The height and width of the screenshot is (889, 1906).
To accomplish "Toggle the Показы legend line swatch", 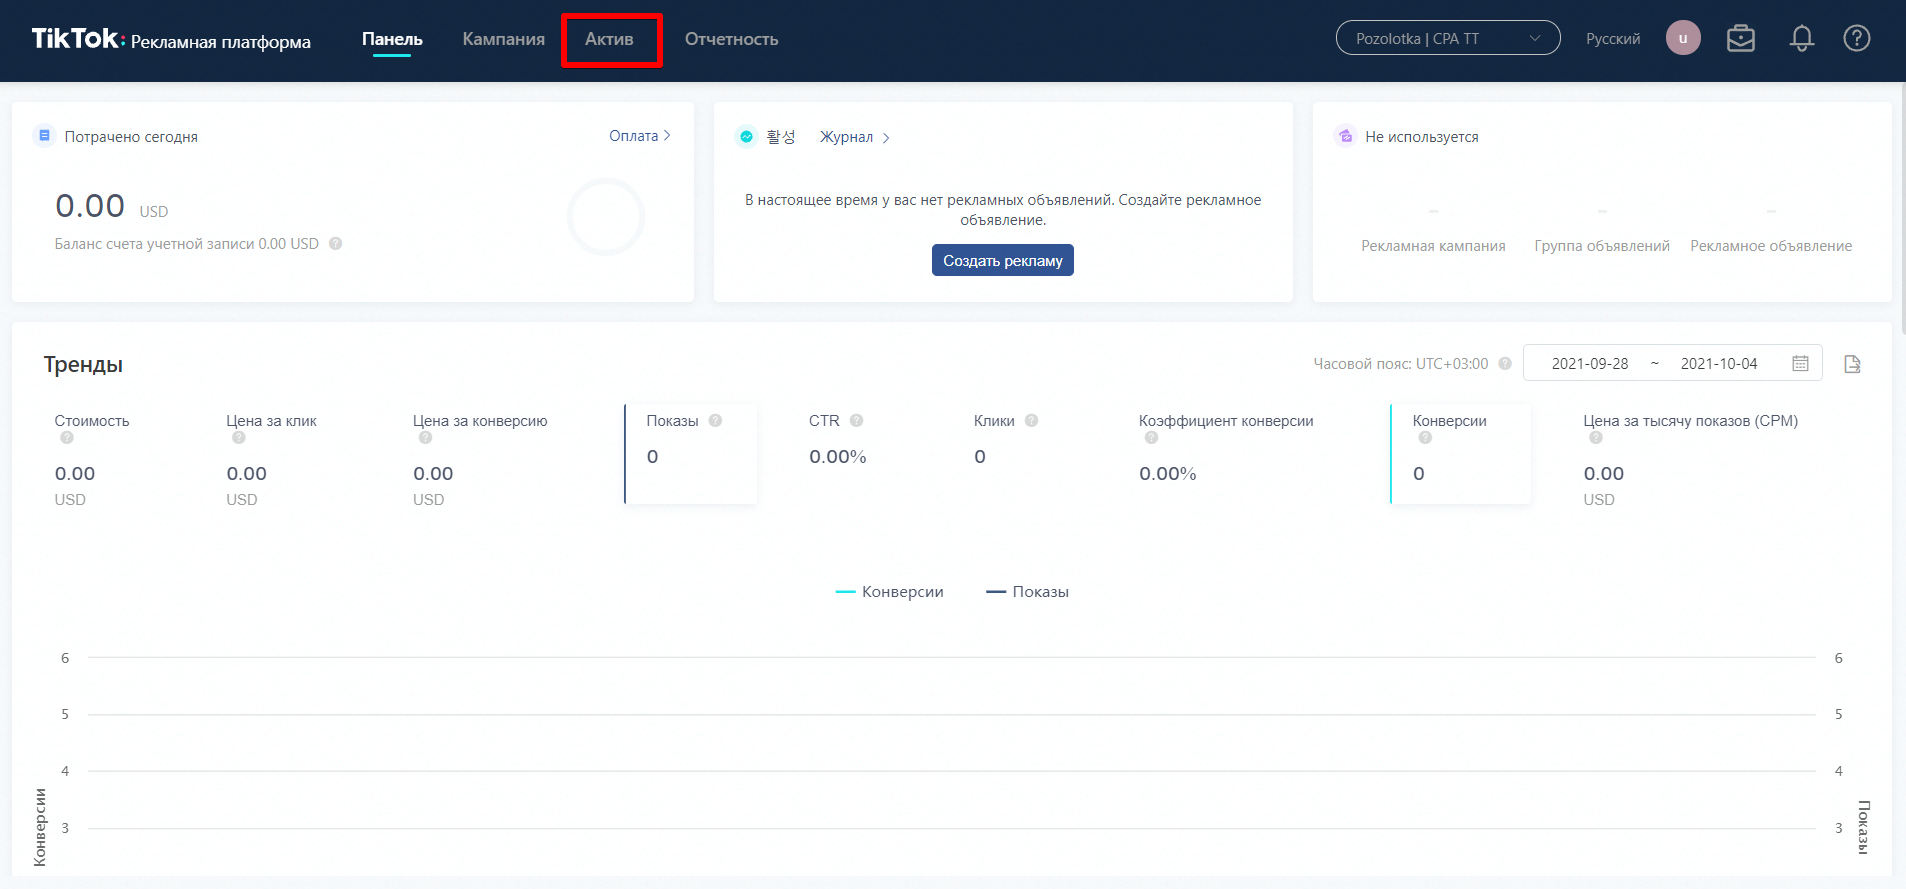I will coord(996,592).
